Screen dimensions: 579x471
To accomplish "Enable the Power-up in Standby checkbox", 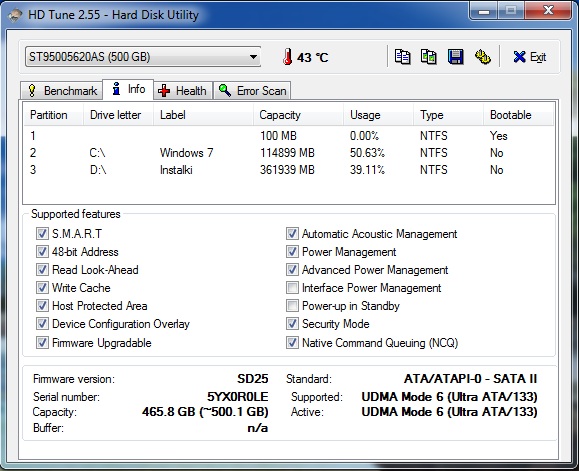I will pyautogui.click(x=292, y=306).
